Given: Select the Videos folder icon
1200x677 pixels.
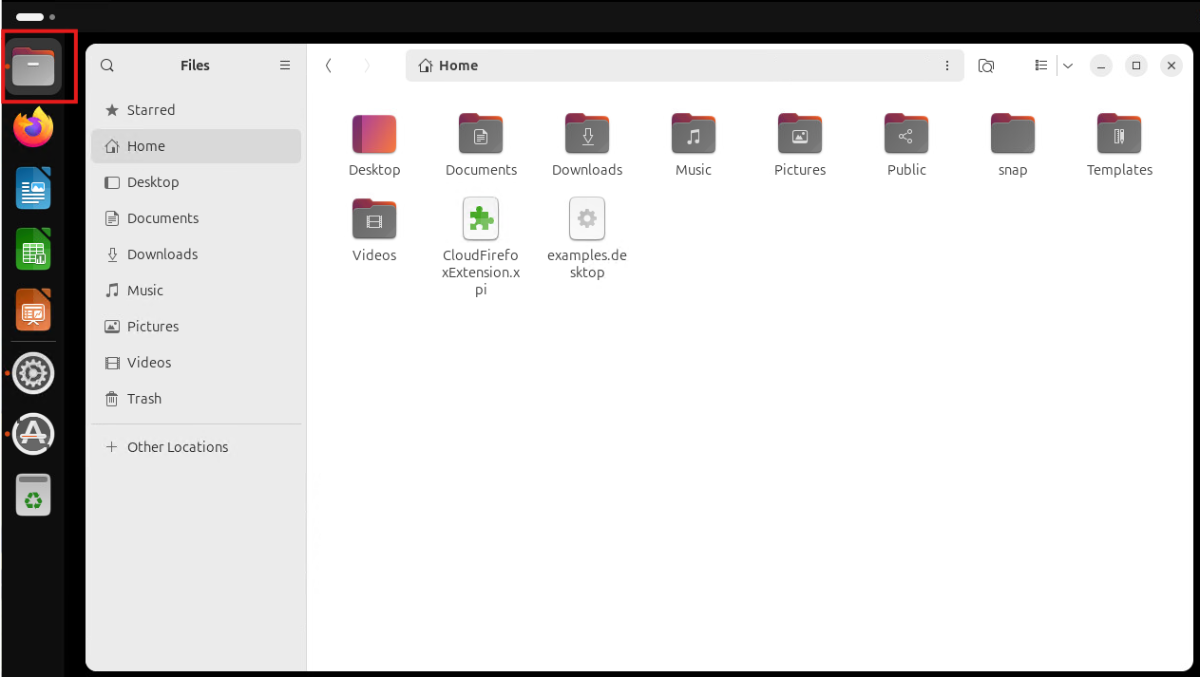Looking at the screenshot, I should pos(374,218).
